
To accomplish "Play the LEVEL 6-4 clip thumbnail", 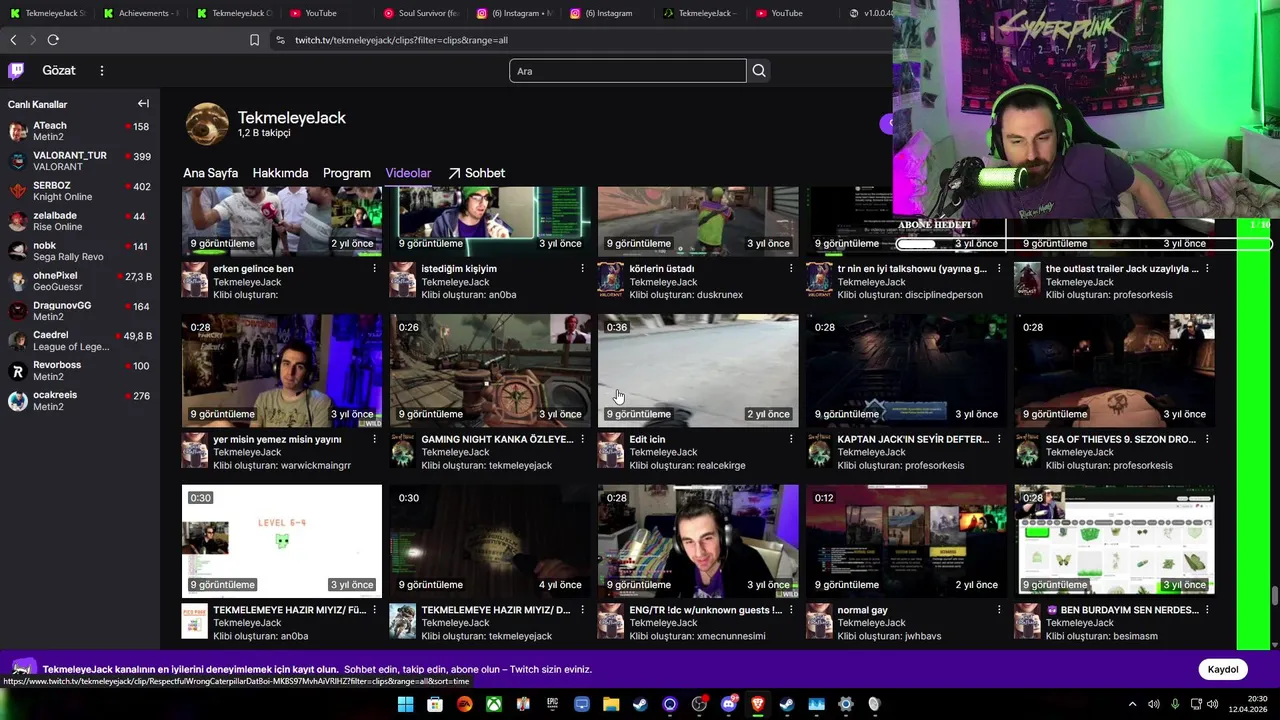I will pyautogui.click(x=282, y=541).
